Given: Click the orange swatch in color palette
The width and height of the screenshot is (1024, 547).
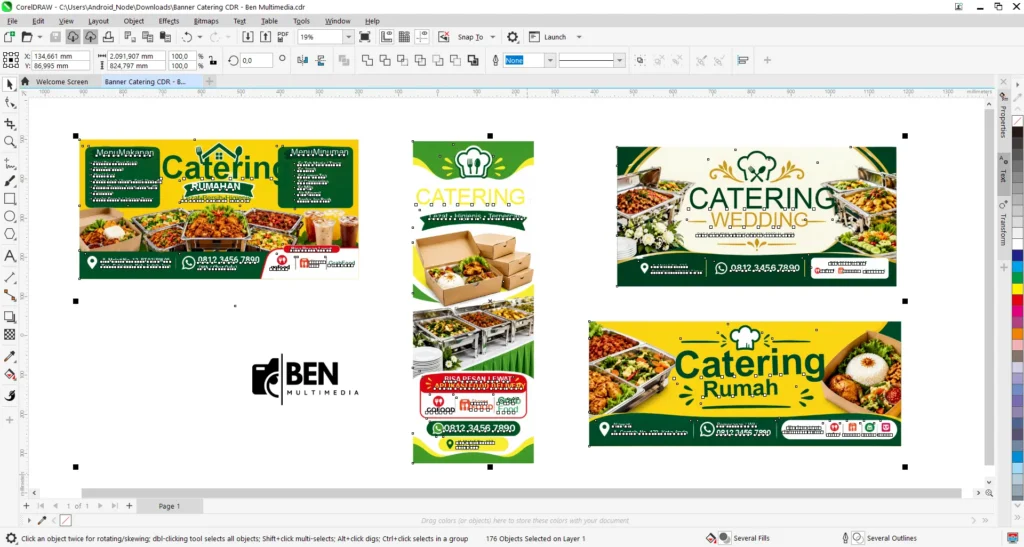Looking at the screenshot, I should pyautogui.click(x=1017, y=335).
